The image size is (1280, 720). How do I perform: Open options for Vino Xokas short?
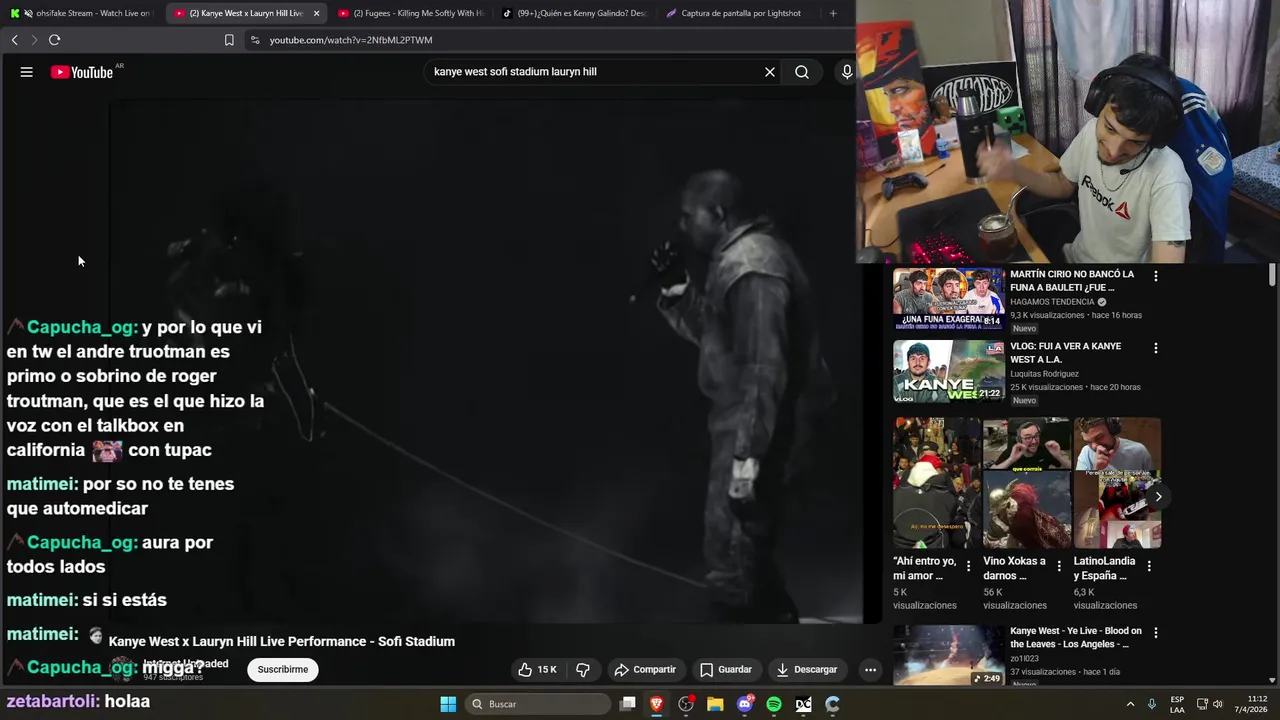coord(1059,566)
